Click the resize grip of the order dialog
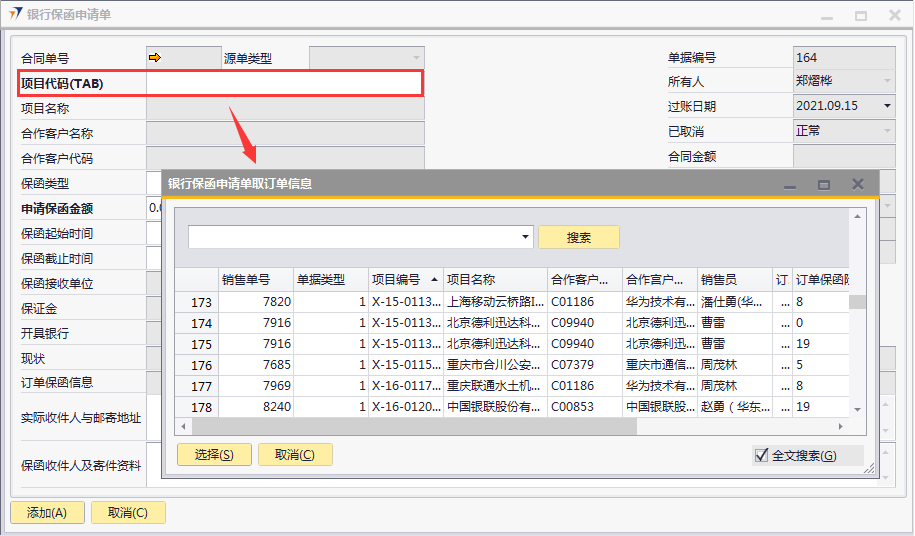The width and height of the screenshot is (915, 536). 869,466
